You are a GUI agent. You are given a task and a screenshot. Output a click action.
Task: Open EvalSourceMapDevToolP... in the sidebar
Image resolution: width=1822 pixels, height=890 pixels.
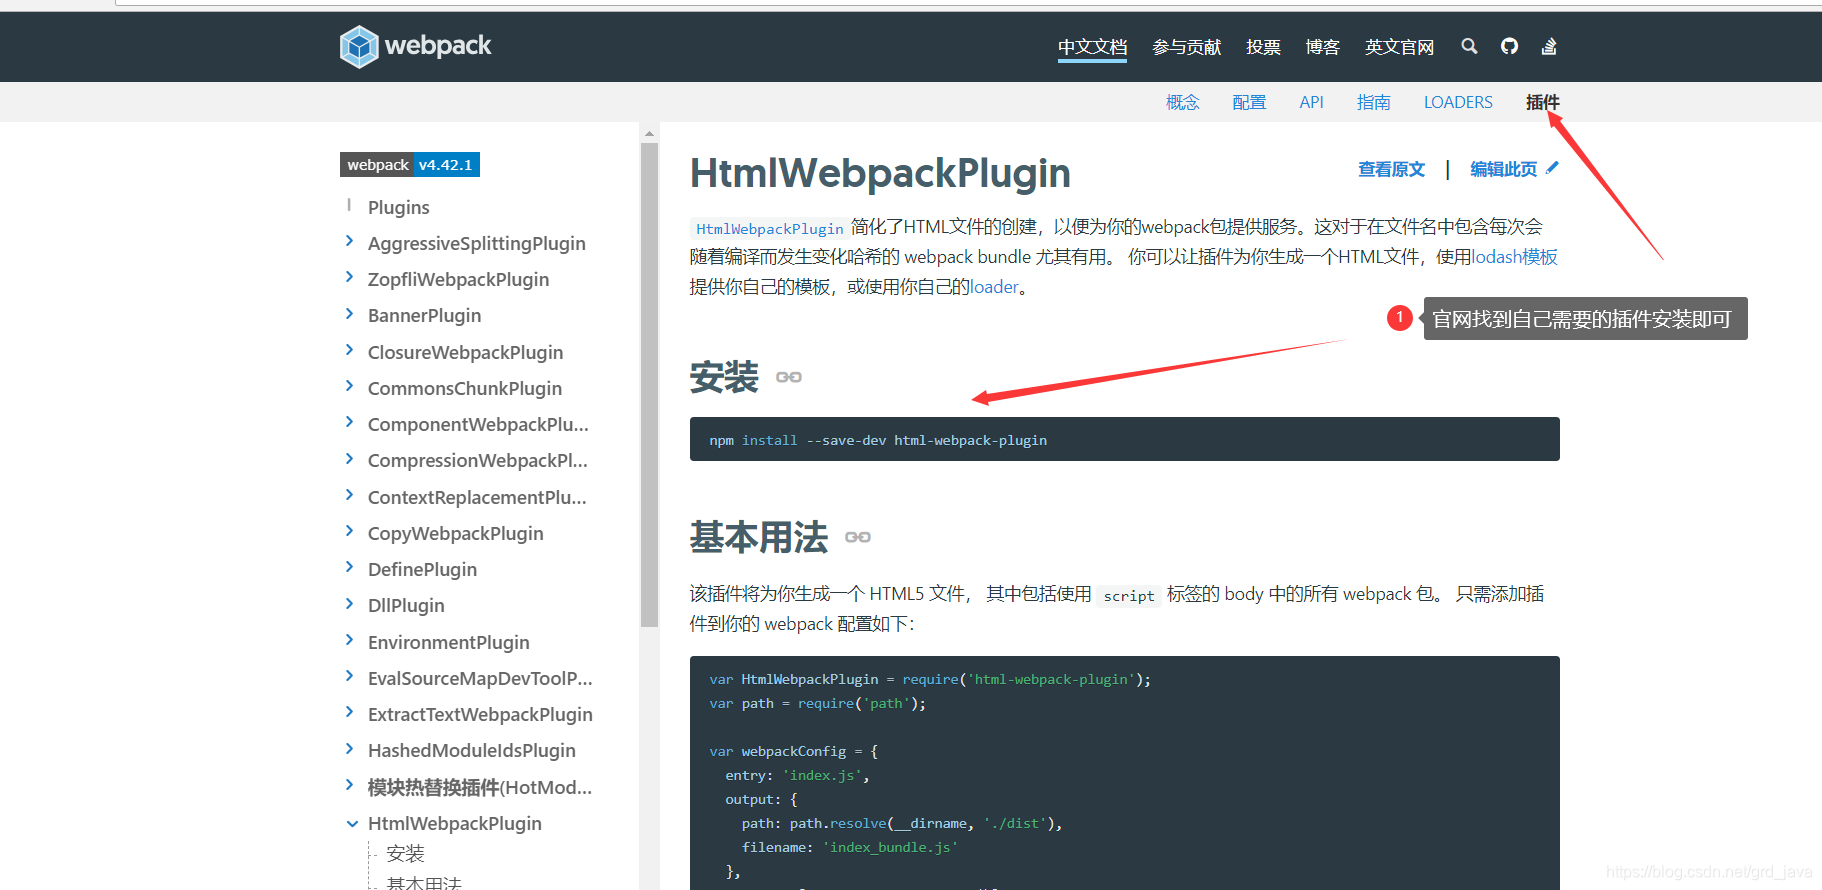pos(480,678)
